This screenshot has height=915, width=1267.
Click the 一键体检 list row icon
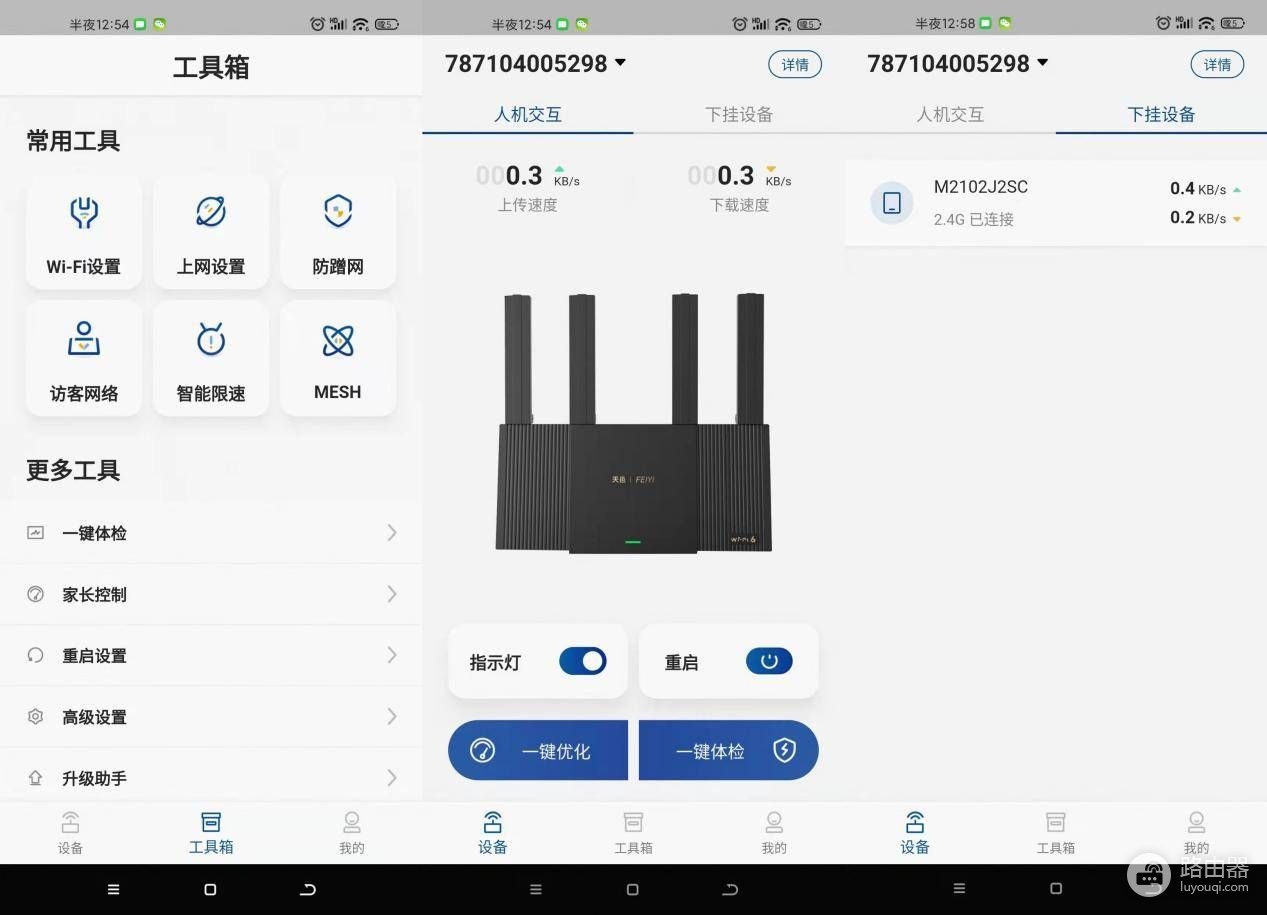click(36, 533)
